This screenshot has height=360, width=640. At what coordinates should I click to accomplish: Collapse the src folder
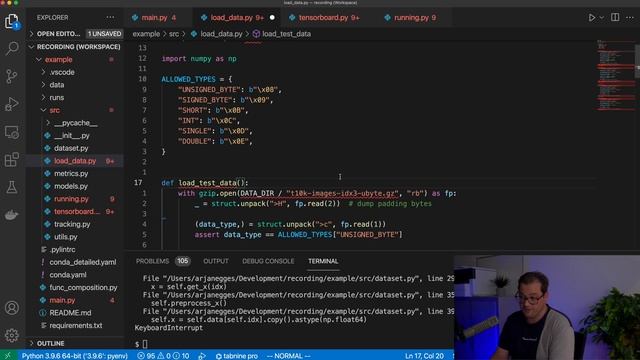(x=75, y=110)
